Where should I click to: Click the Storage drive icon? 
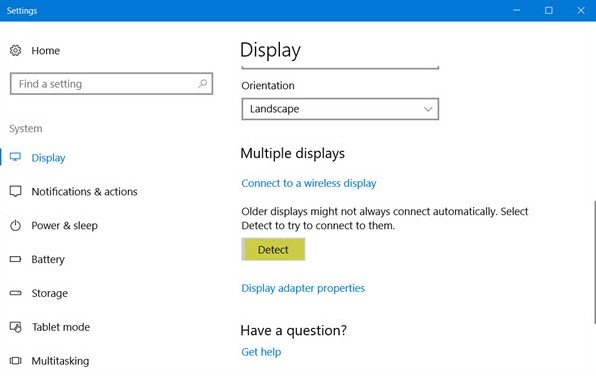click(x=16, y=293)
